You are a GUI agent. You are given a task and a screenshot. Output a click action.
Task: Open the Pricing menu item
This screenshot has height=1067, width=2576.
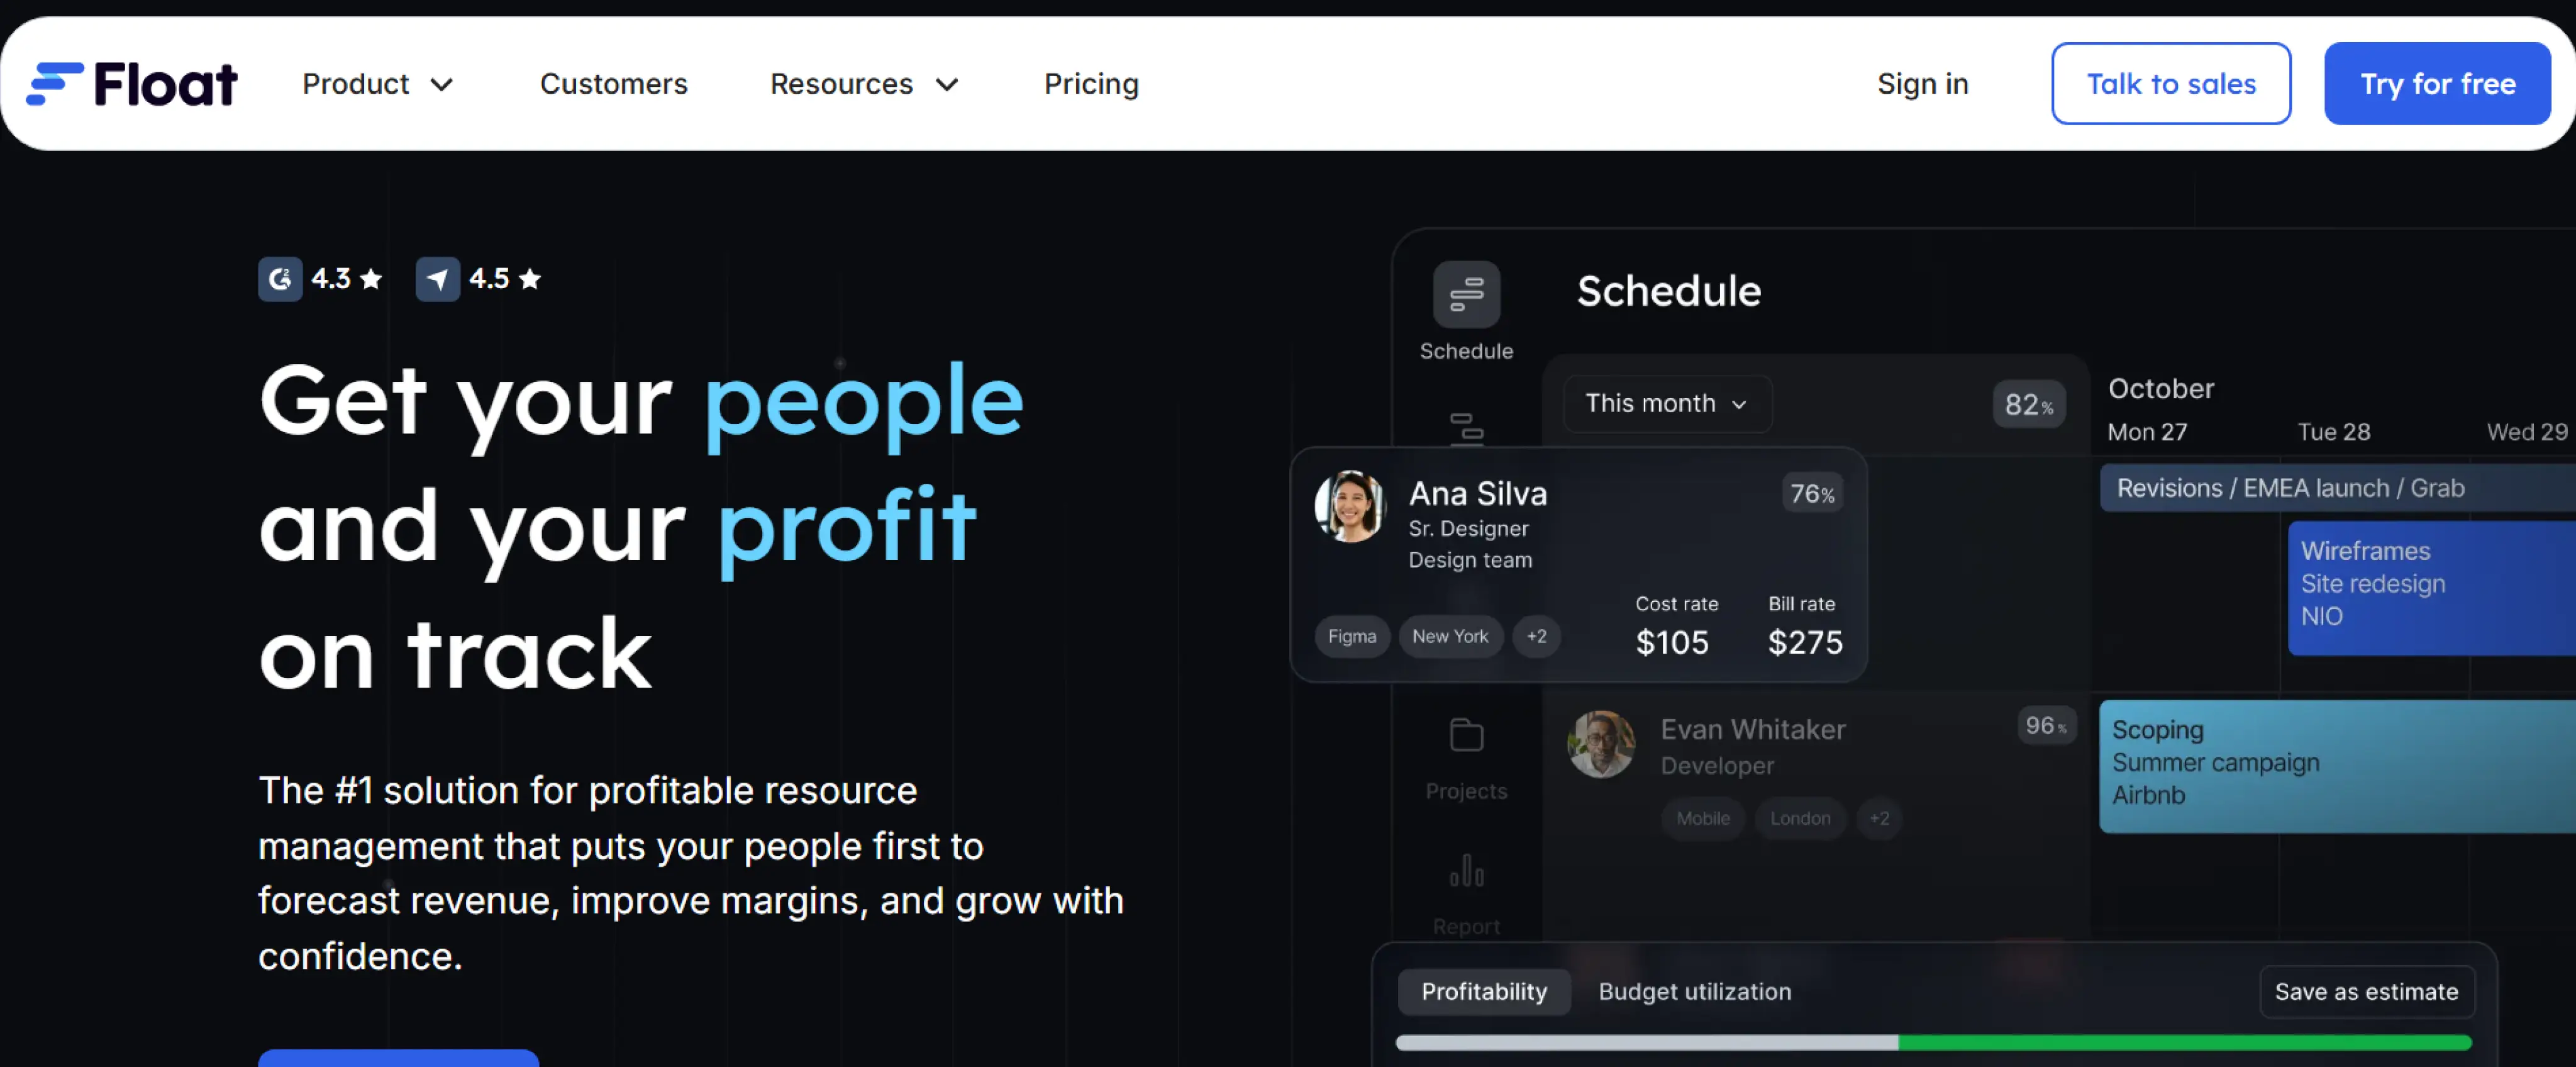pos(1091,84)
